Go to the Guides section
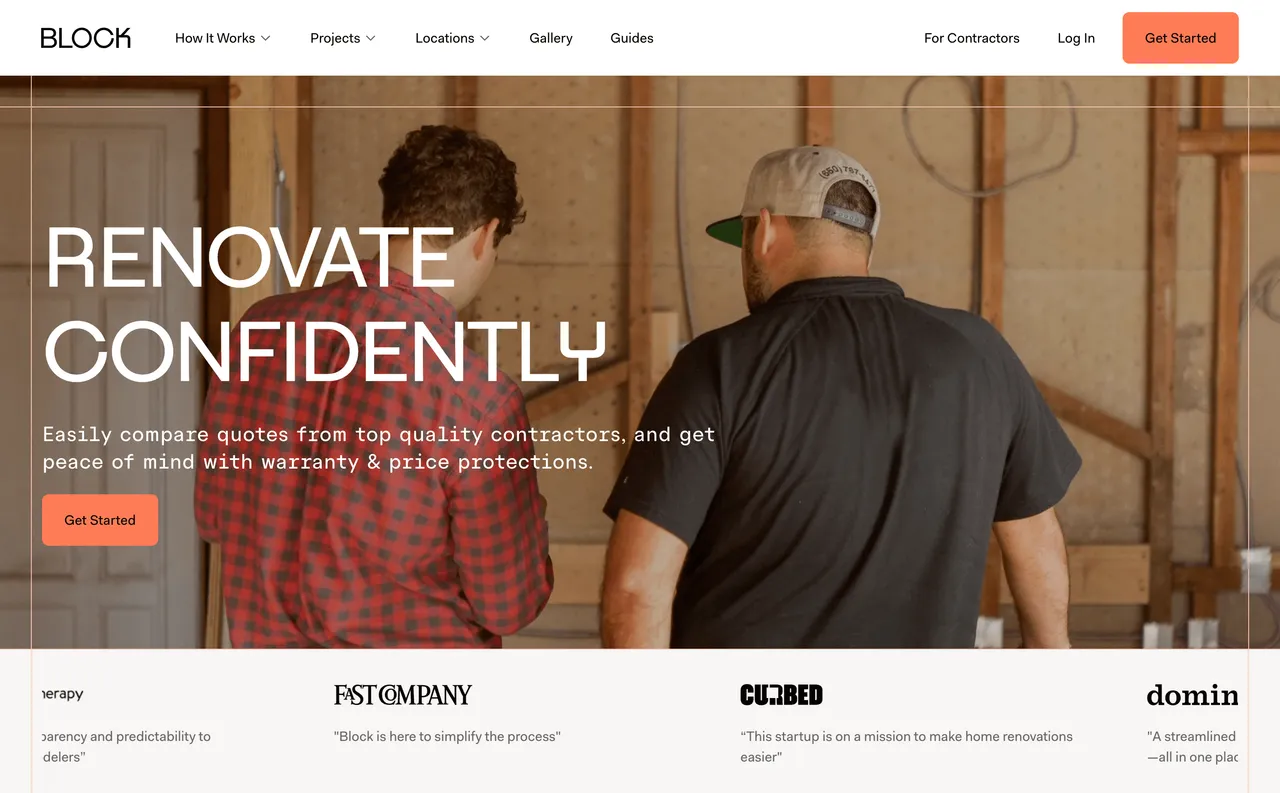The width and height of the screenshot is (1280, 793). coord(632,38)
